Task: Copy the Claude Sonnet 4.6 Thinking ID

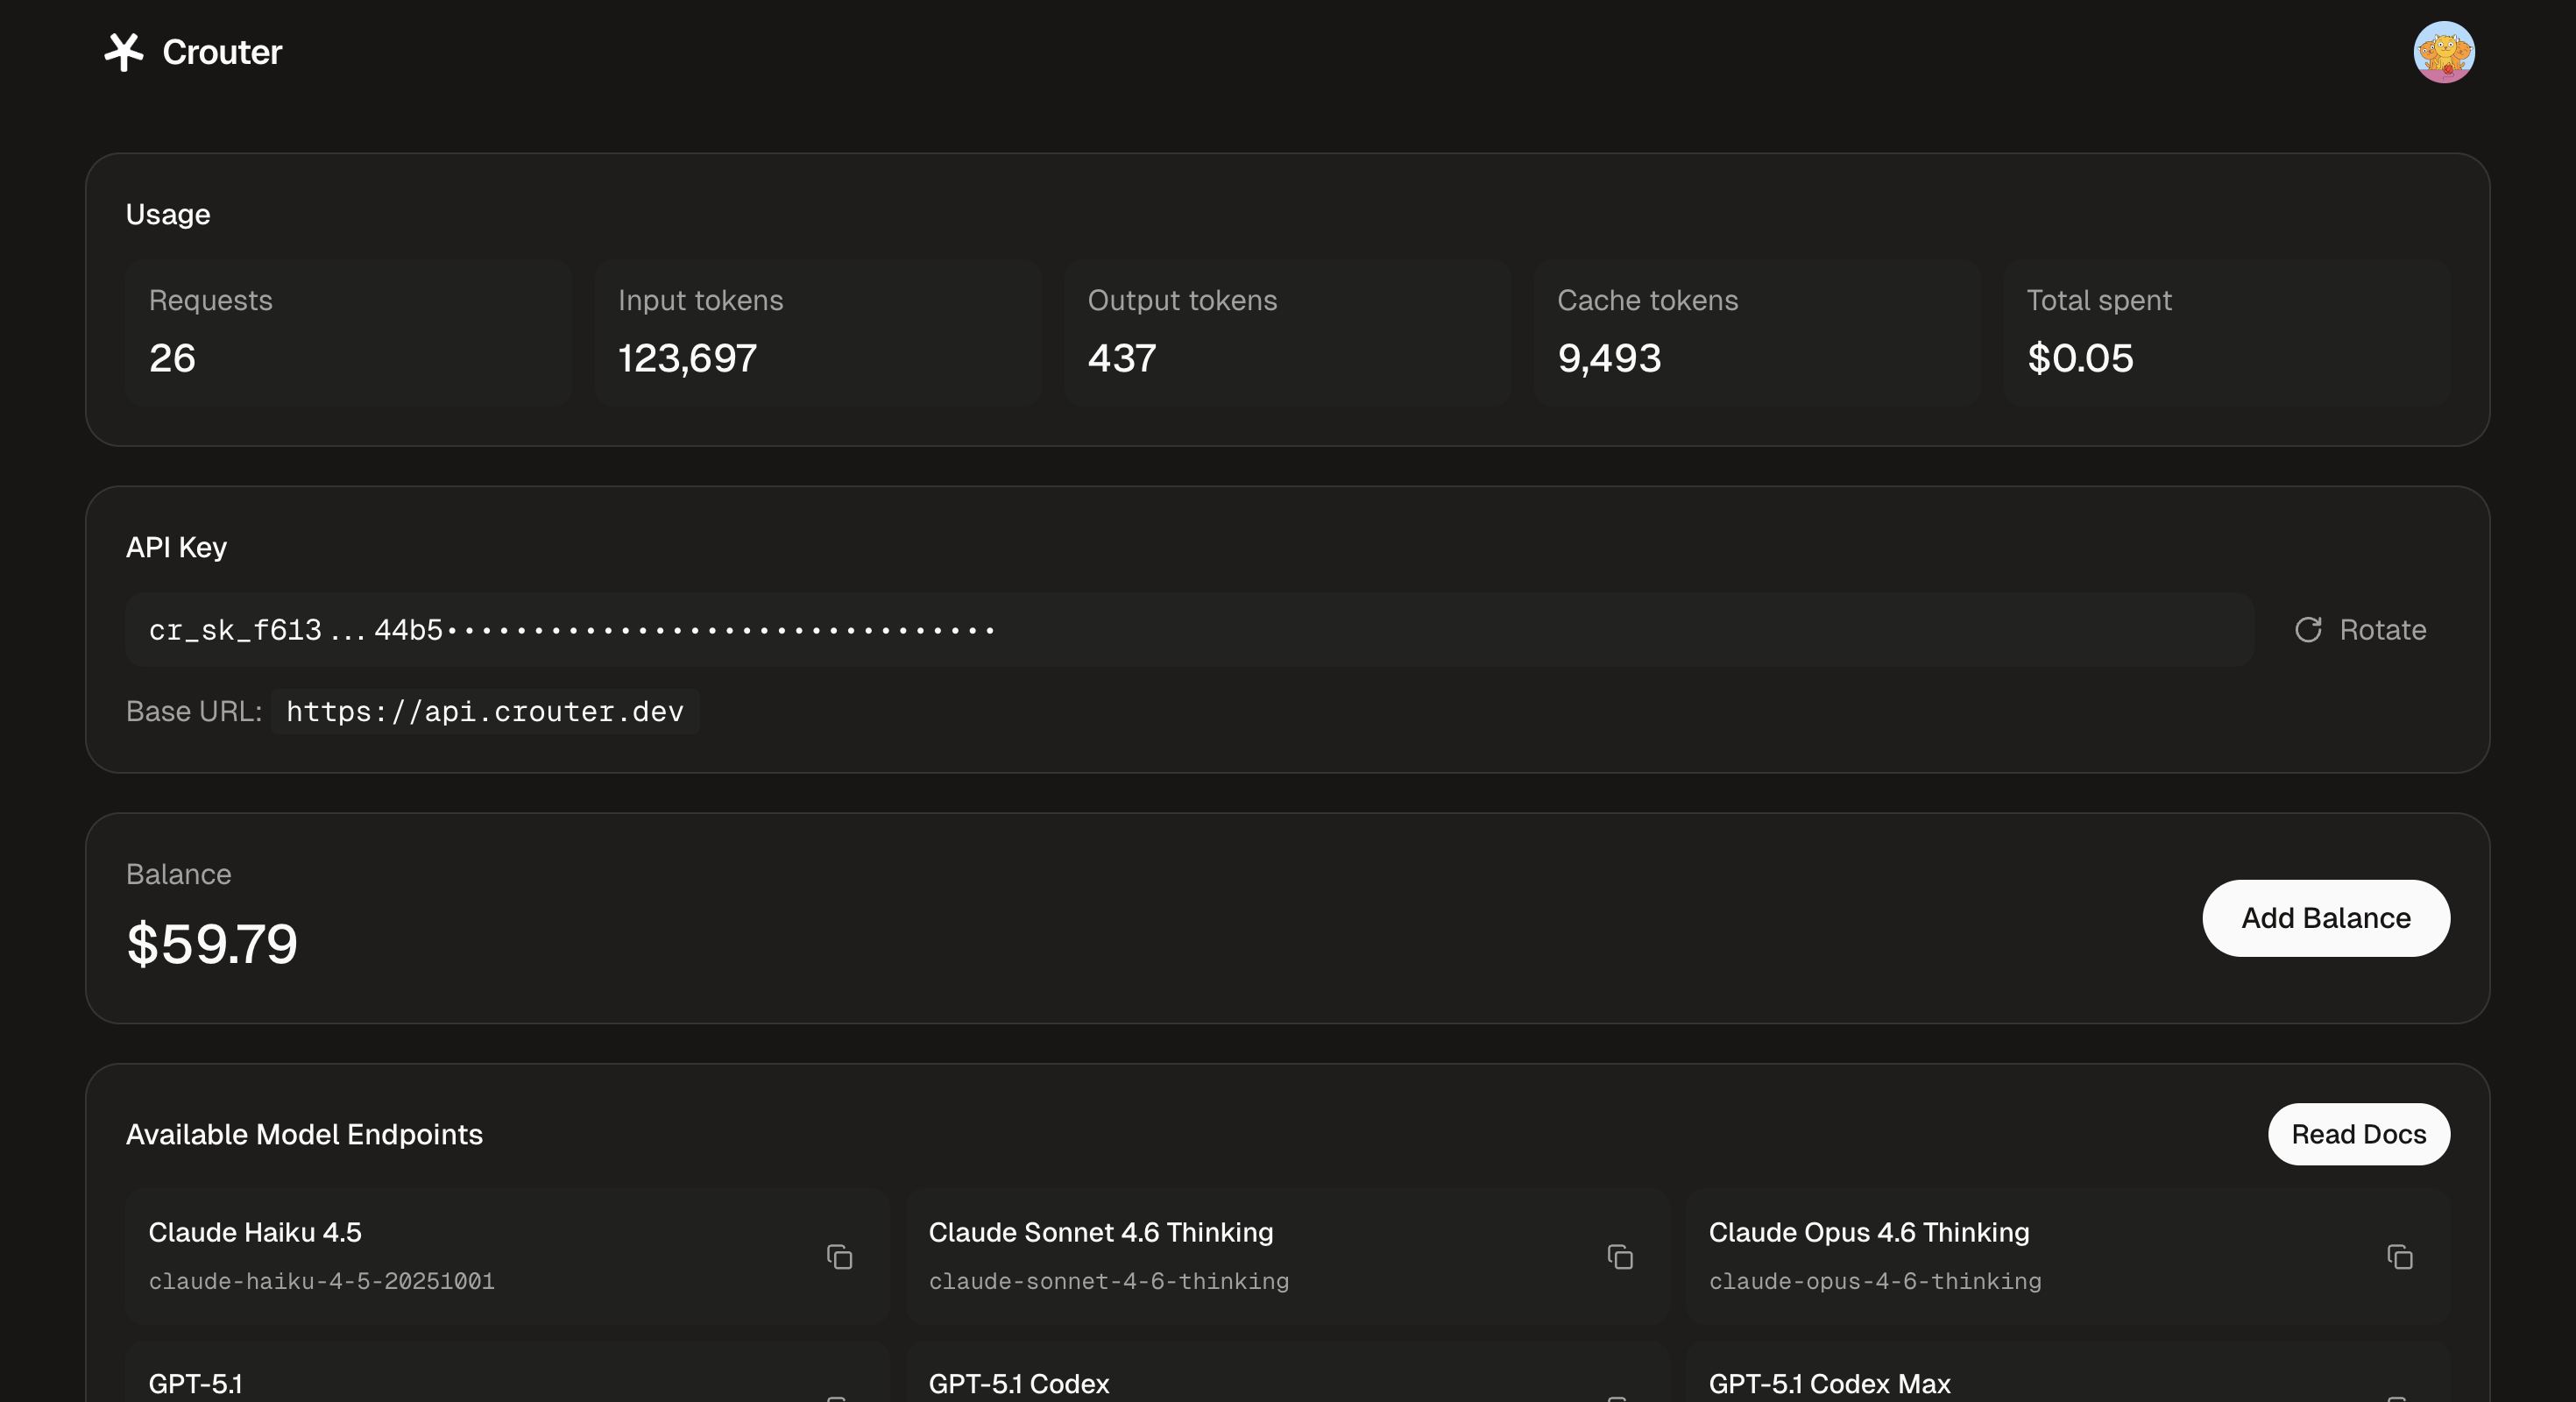Action: click(1619, 1256)
